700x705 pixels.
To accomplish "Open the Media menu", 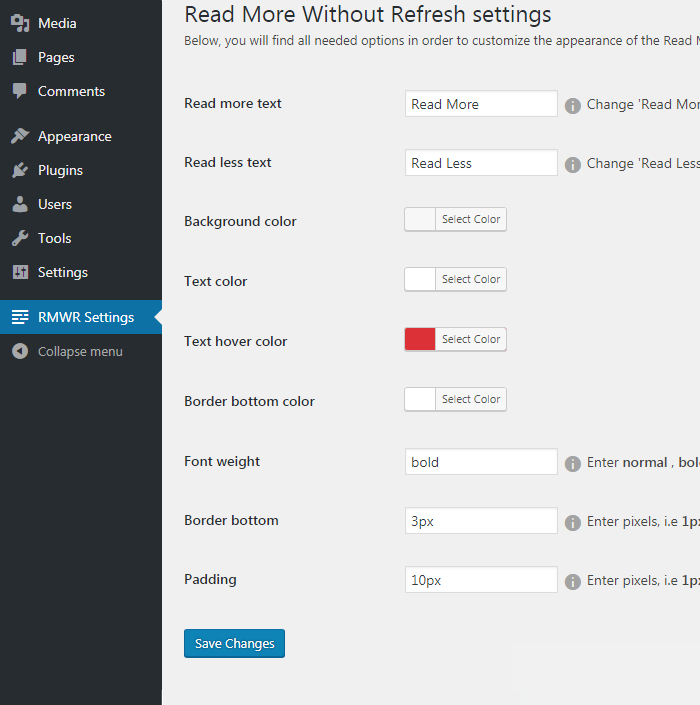I will [81, 23].
